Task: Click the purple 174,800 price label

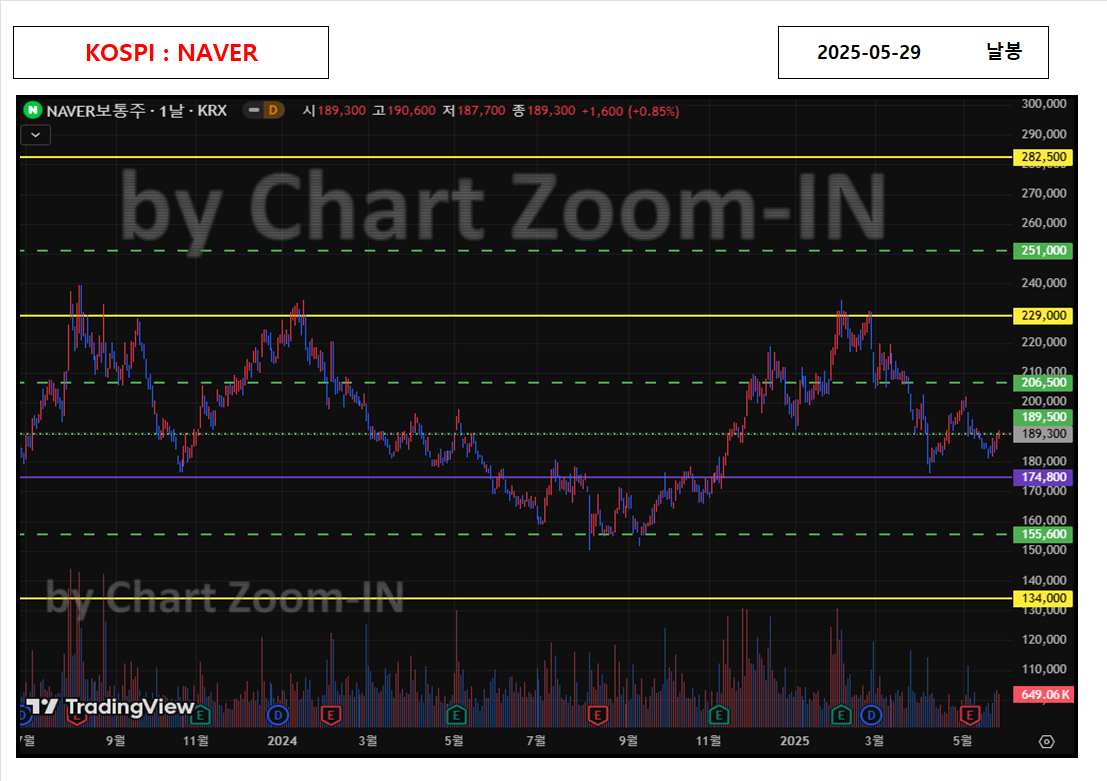Action: (x=1043, y=477)
